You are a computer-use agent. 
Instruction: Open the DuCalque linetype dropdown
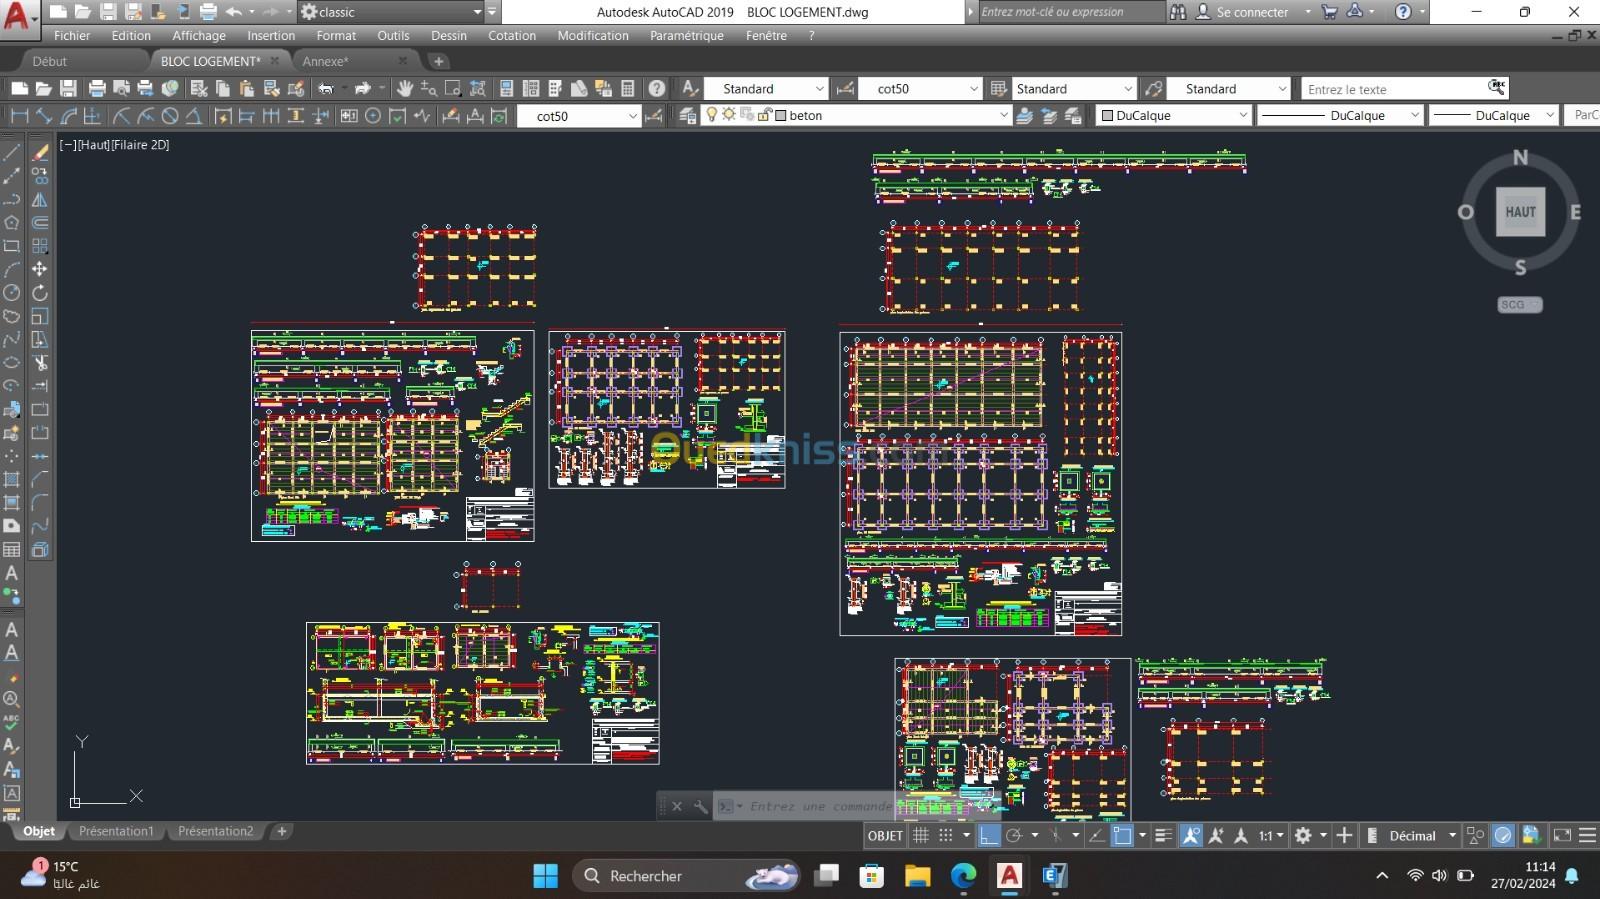coord(1340,116)
